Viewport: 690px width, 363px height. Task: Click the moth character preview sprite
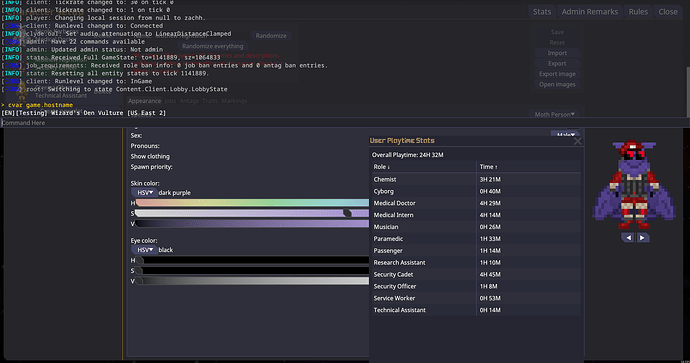tap(634, 185)
